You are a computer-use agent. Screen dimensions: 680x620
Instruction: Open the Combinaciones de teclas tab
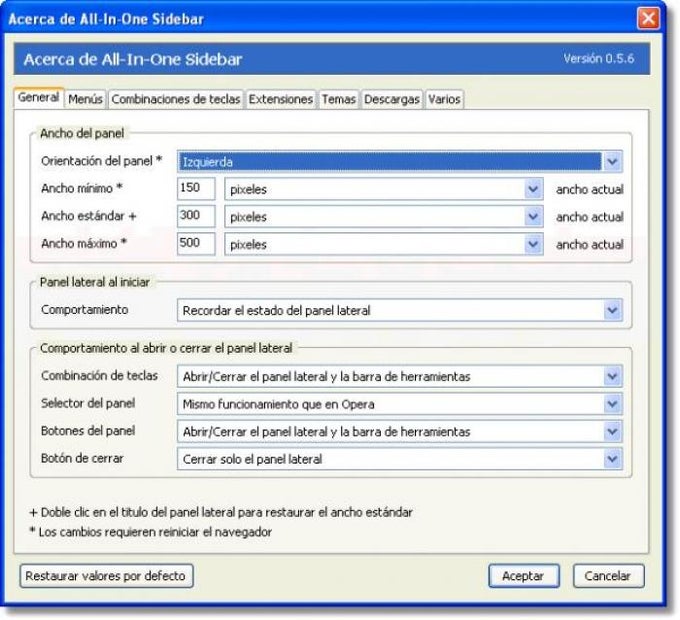[x=176, y=99]
